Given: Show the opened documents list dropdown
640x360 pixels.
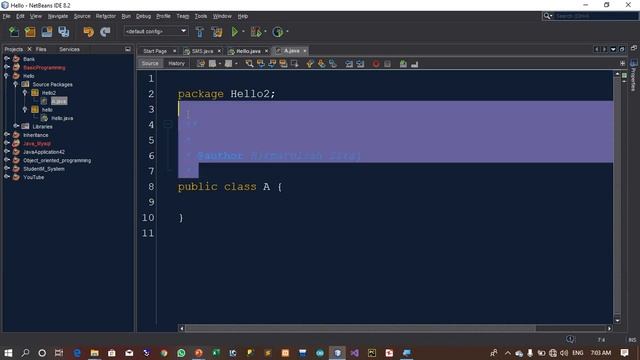Looking at the screenshot, I should 613,49.
